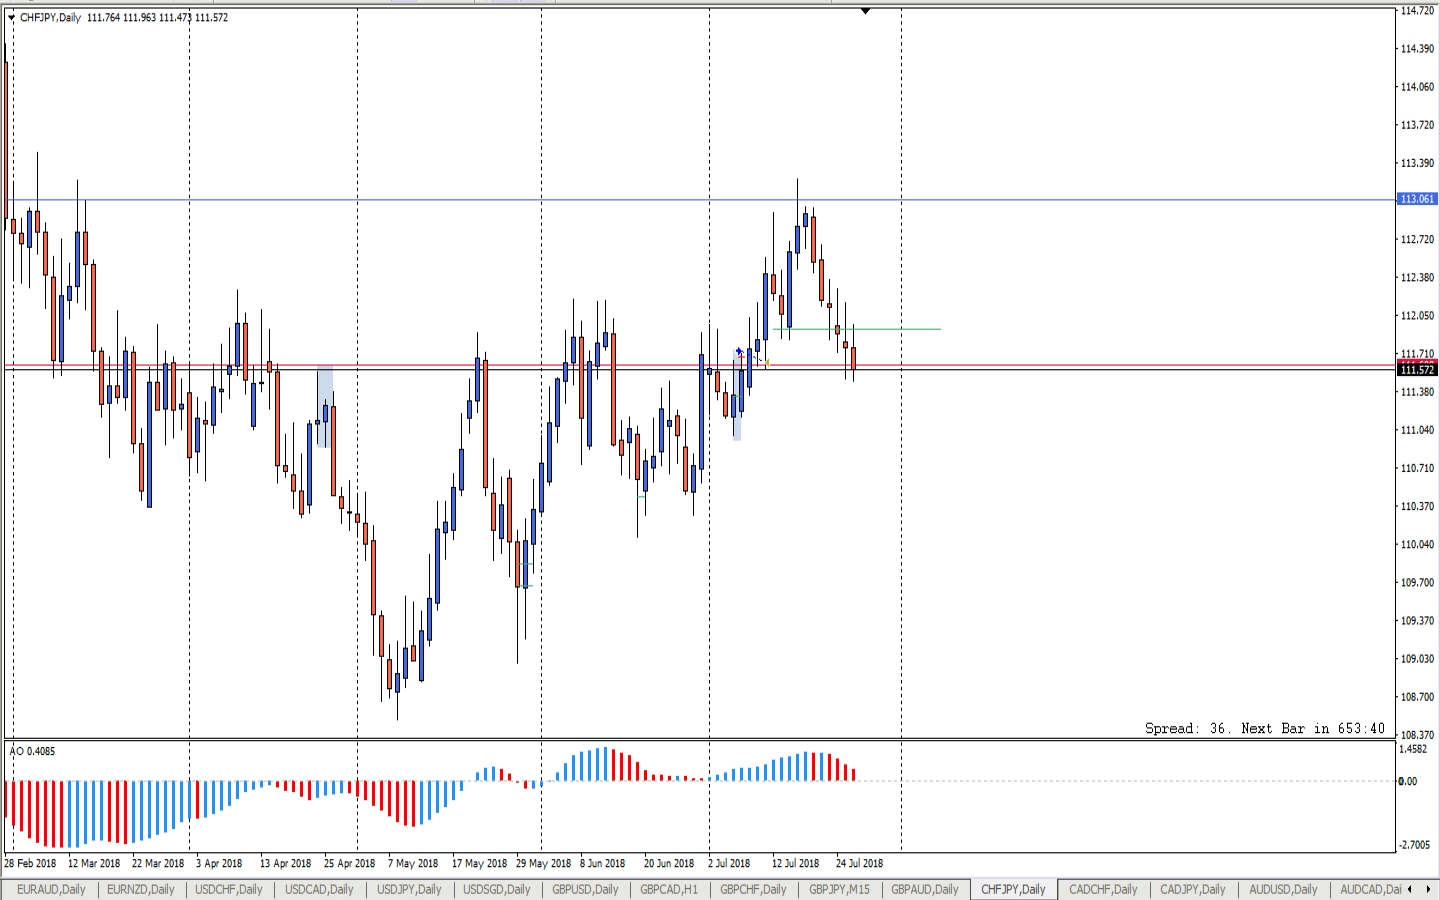1440x900 pixels.
Task: Open the USDJPY,Daily tab
Action: 409,889
